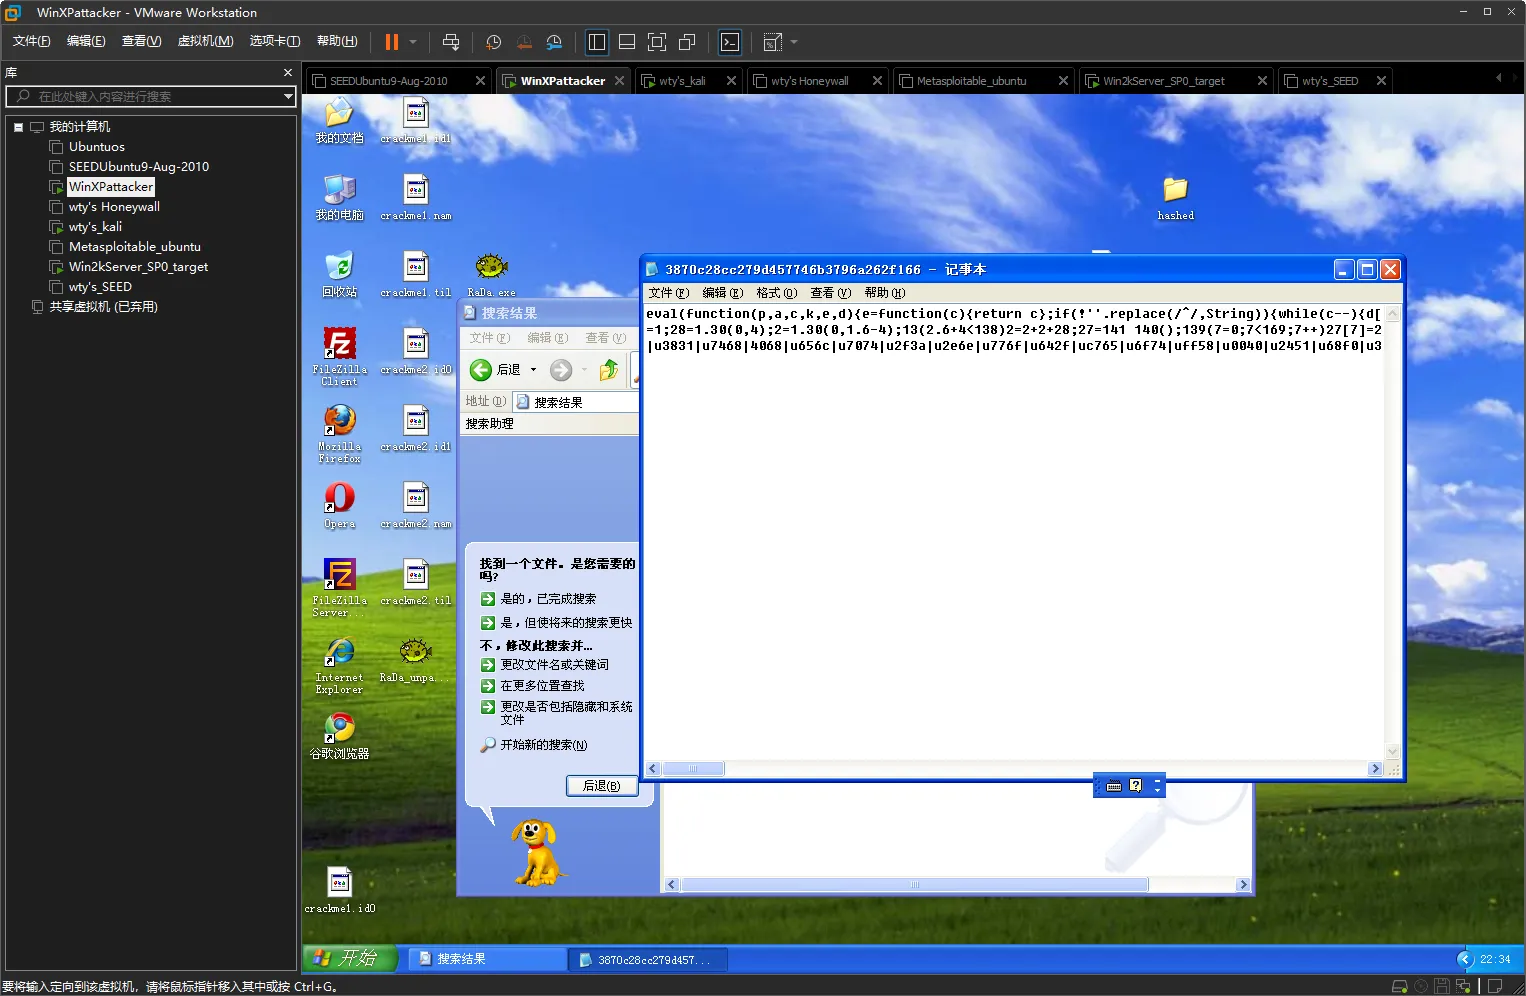
Task: Collapse the 我的计算机 tree node
Action: 18,127
